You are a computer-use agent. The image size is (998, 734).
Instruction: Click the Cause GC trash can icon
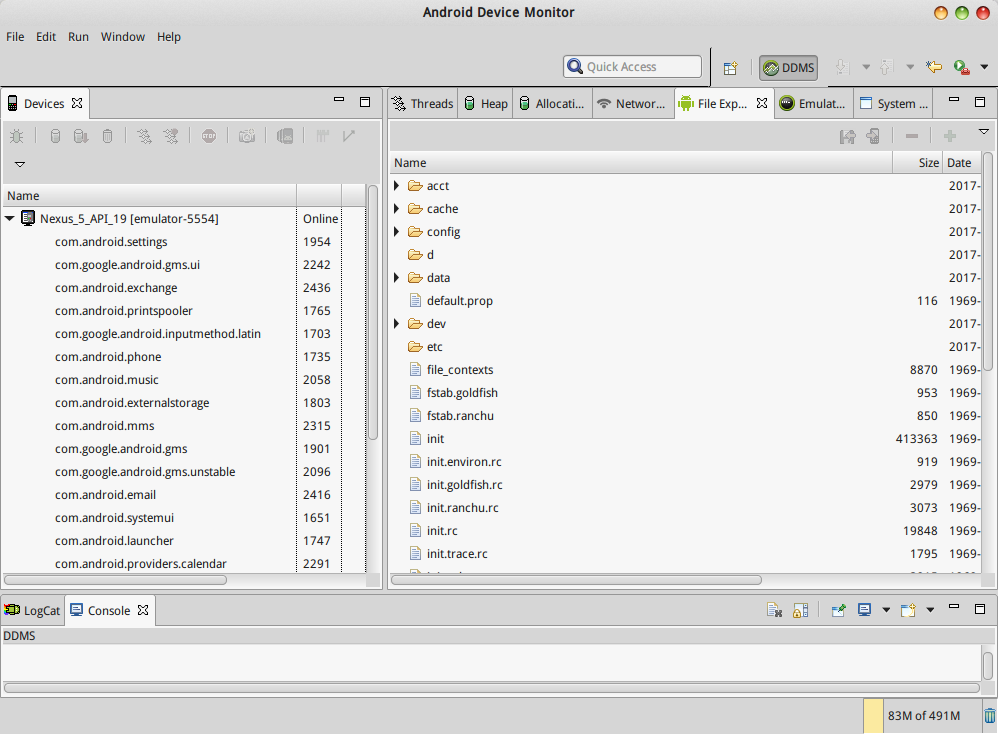point(108,136)
